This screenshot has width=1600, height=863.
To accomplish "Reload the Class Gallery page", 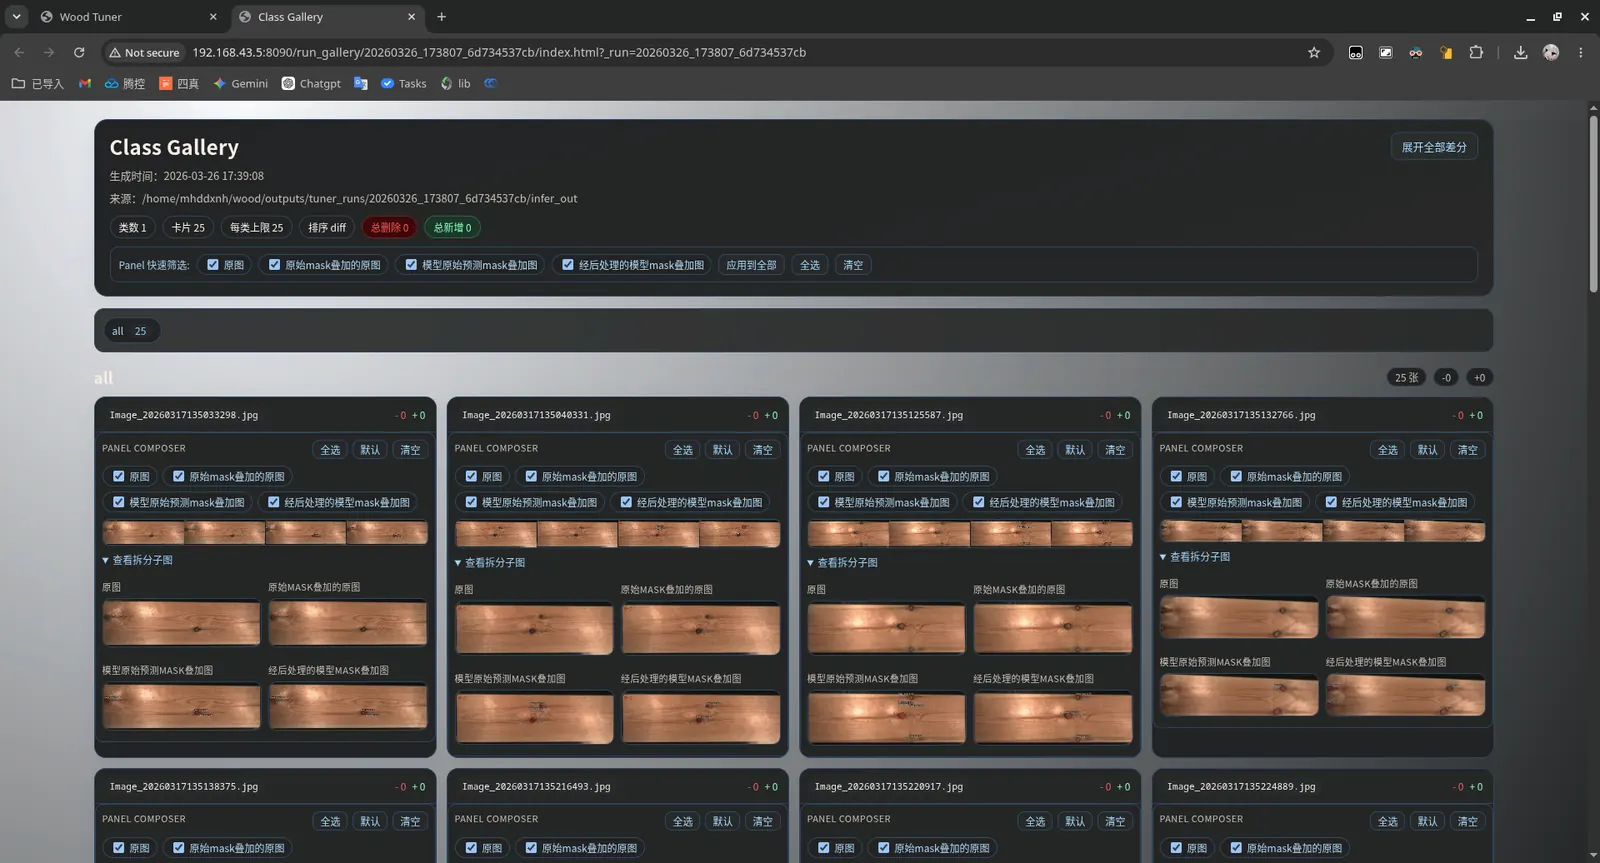I will (x=79, y=52).
